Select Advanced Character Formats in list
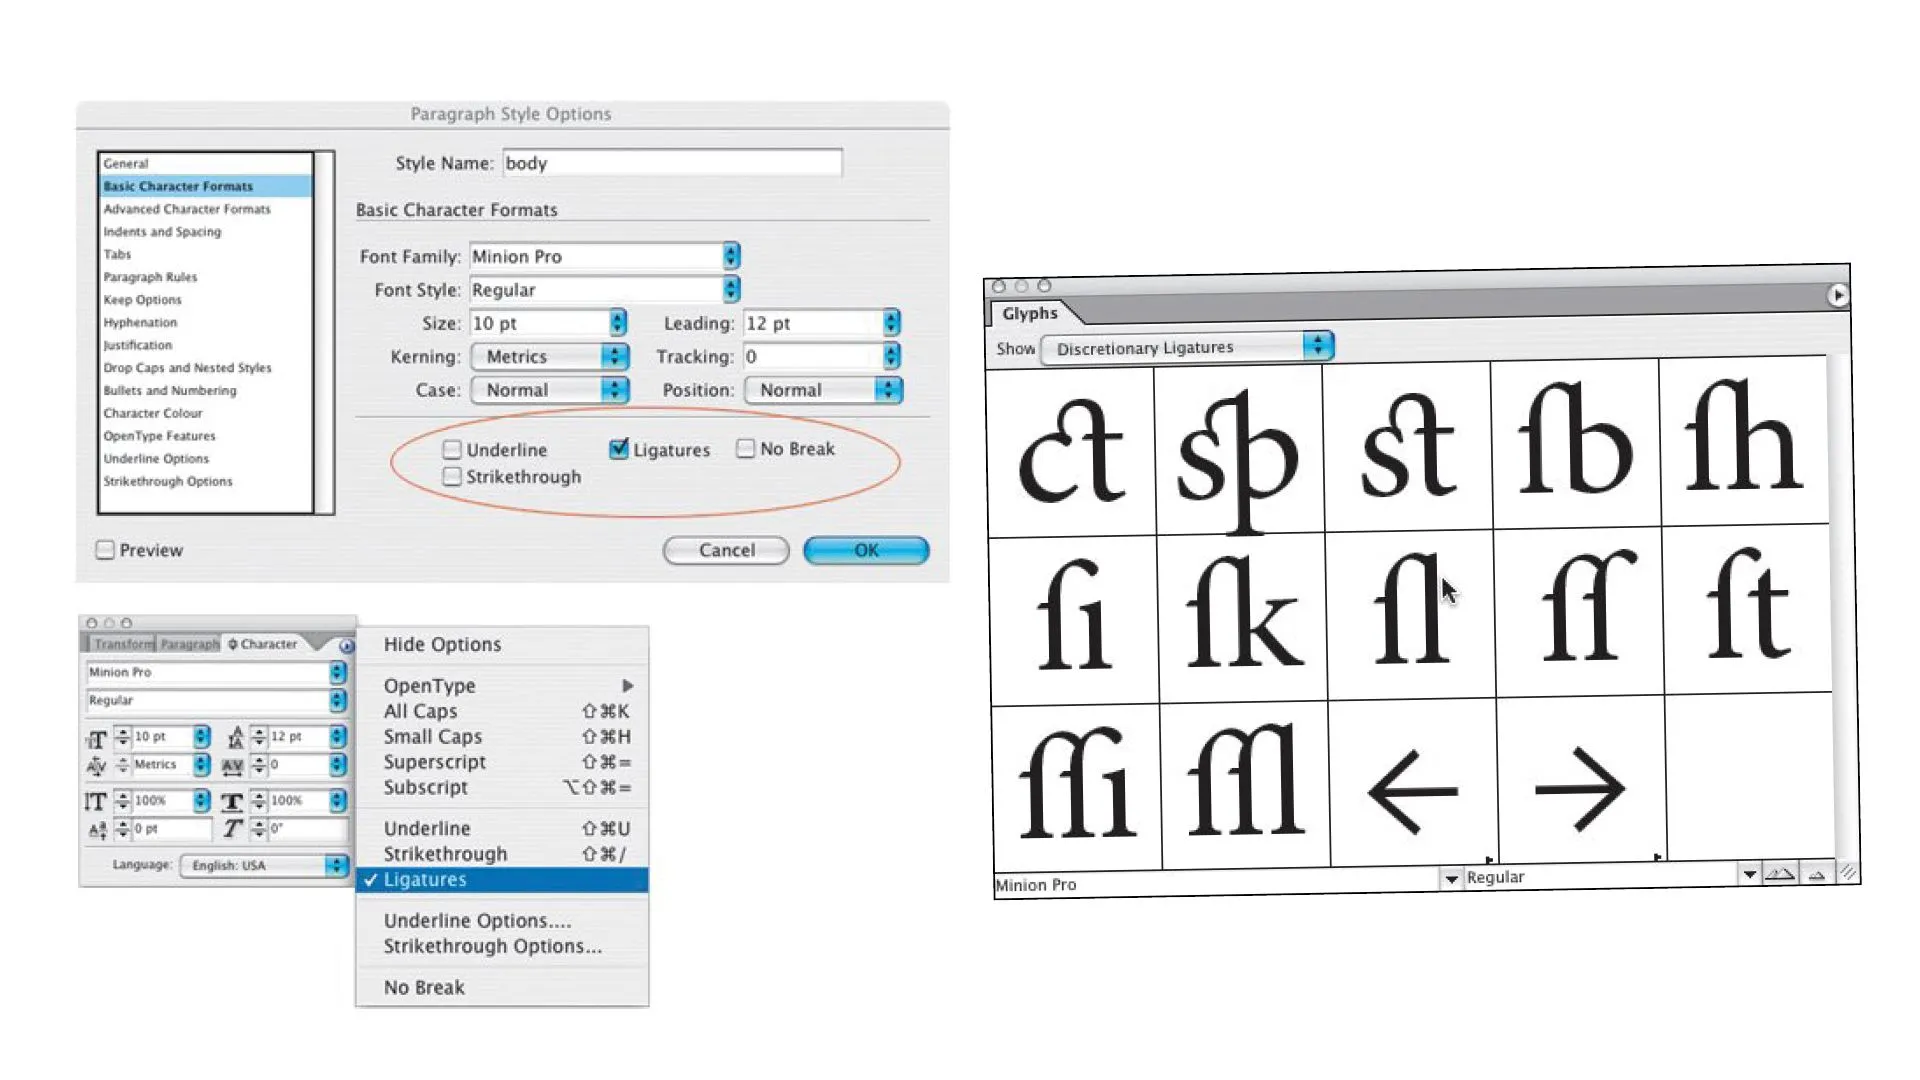This screenshot has width=1920, height=1080. pyautogui.click(x=187, y=209)
